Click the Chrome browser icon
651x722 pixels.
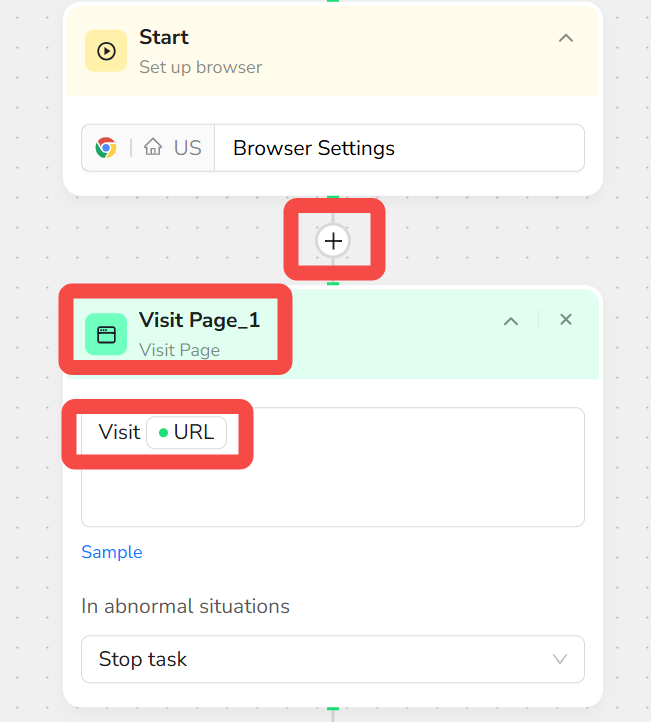coord(106,148)
